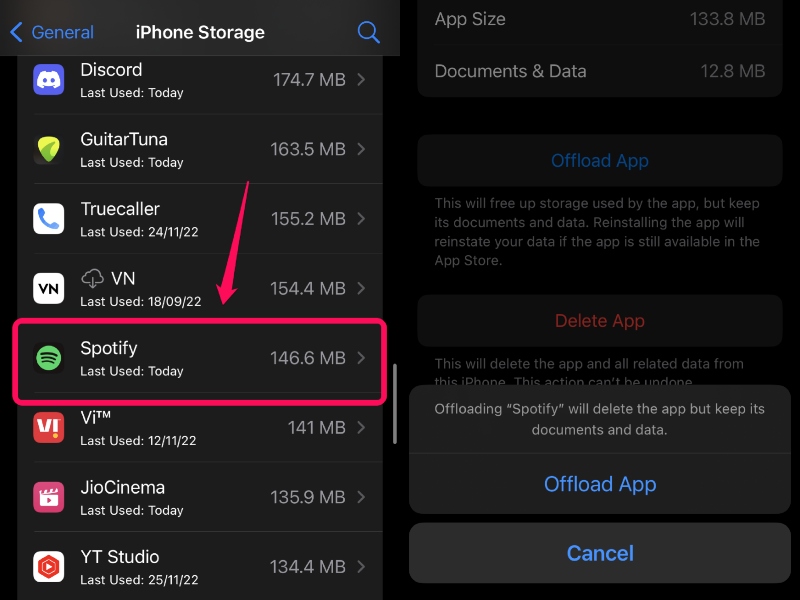Tap the Truecaller phone icon
The image size is (800, 600).
pyautogui.click(x=49, y=219)
